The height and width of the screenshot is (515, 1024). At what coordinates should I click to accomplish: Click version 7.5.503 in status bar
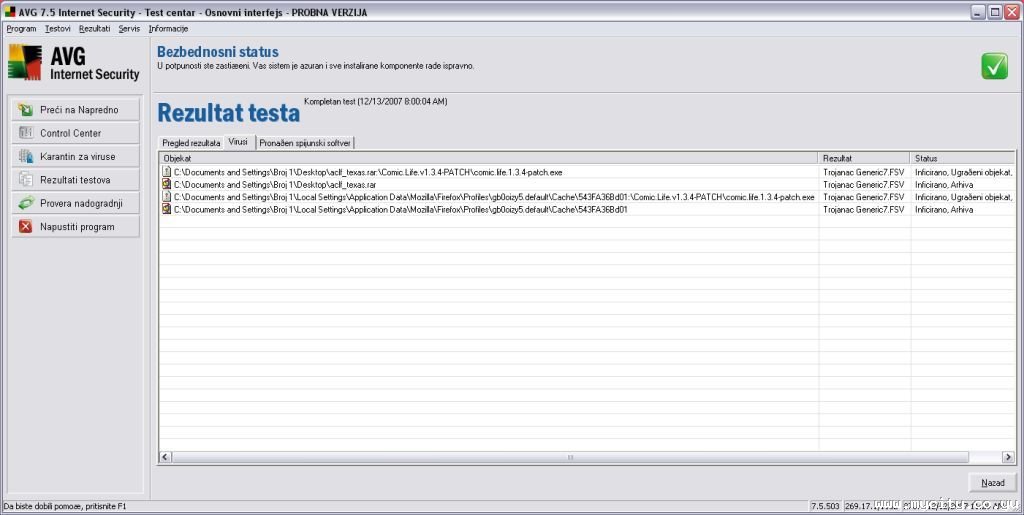pos(825,505)
